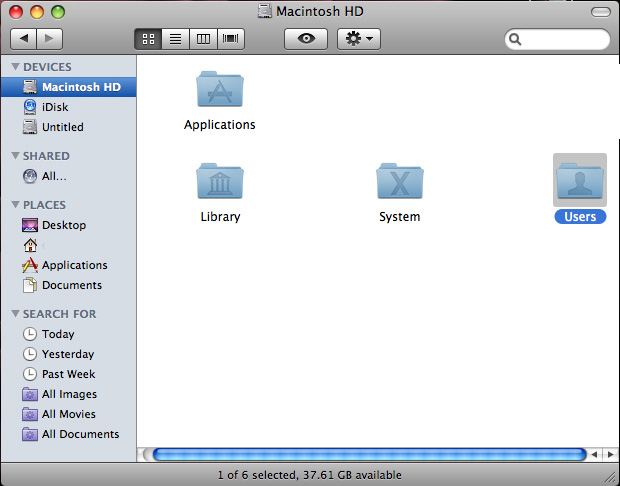Select the Users folder icon

(580, 180)
